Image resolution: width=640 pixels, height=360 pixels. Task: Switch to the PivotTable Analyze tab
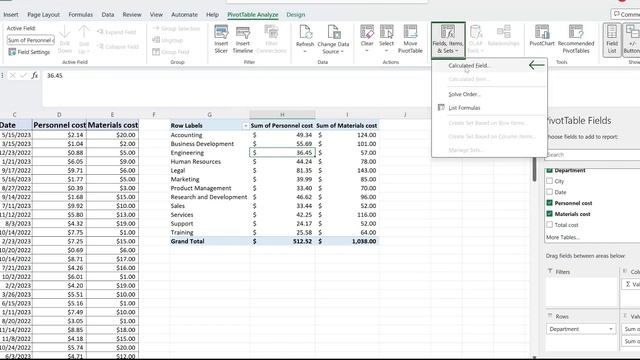coord(253,15)
